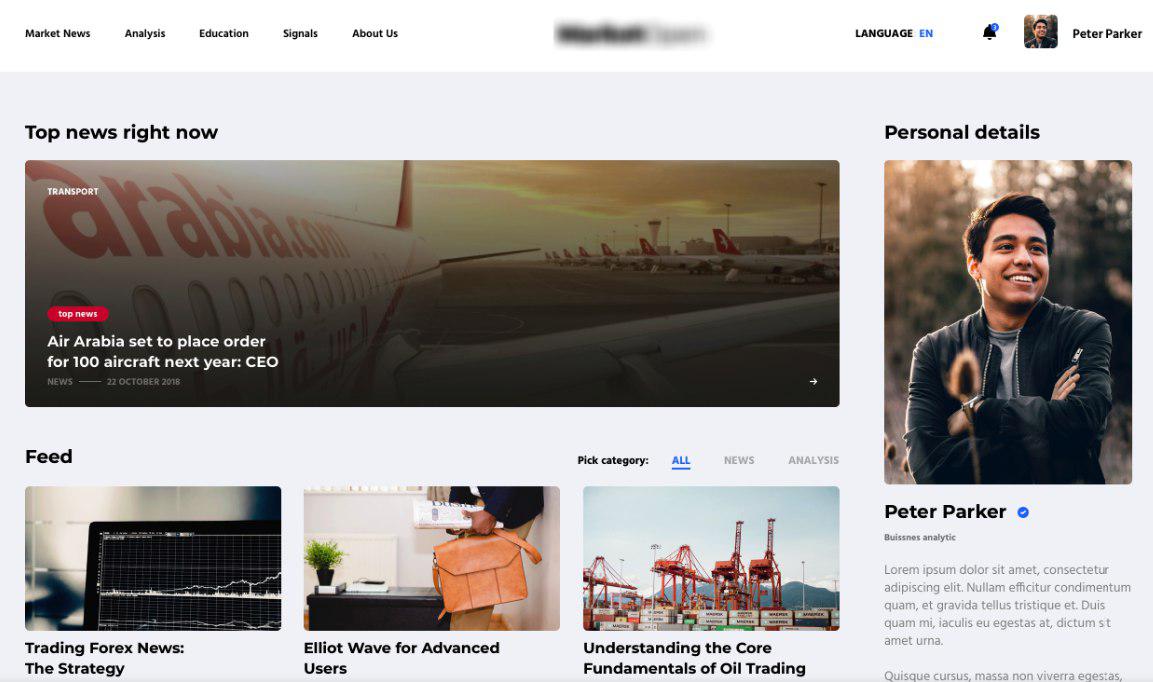Open the small profile avatar in the header
Image resolution: width=1153 pixels, height=682 pixels.
(x=1040, y=32)
